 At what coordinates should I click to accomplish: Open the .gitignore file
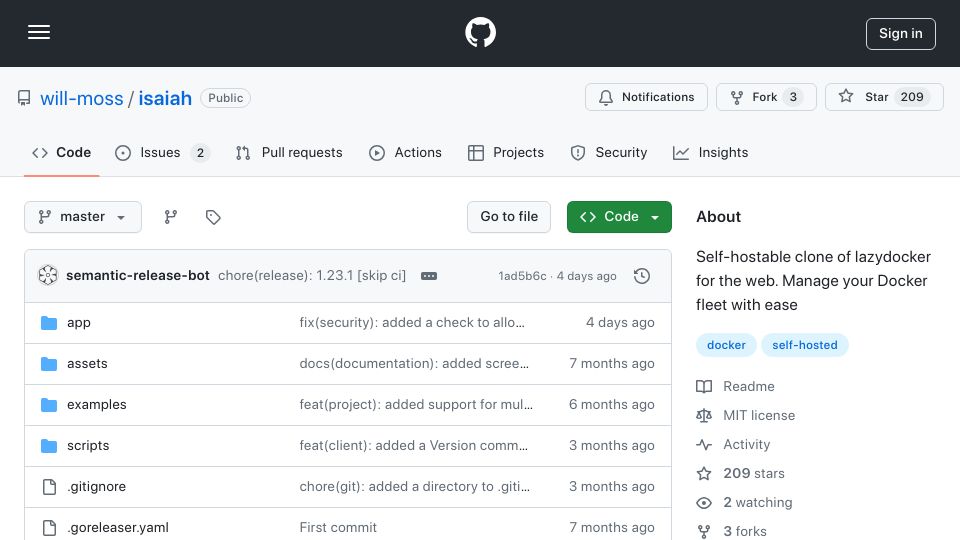pos(96,487)
